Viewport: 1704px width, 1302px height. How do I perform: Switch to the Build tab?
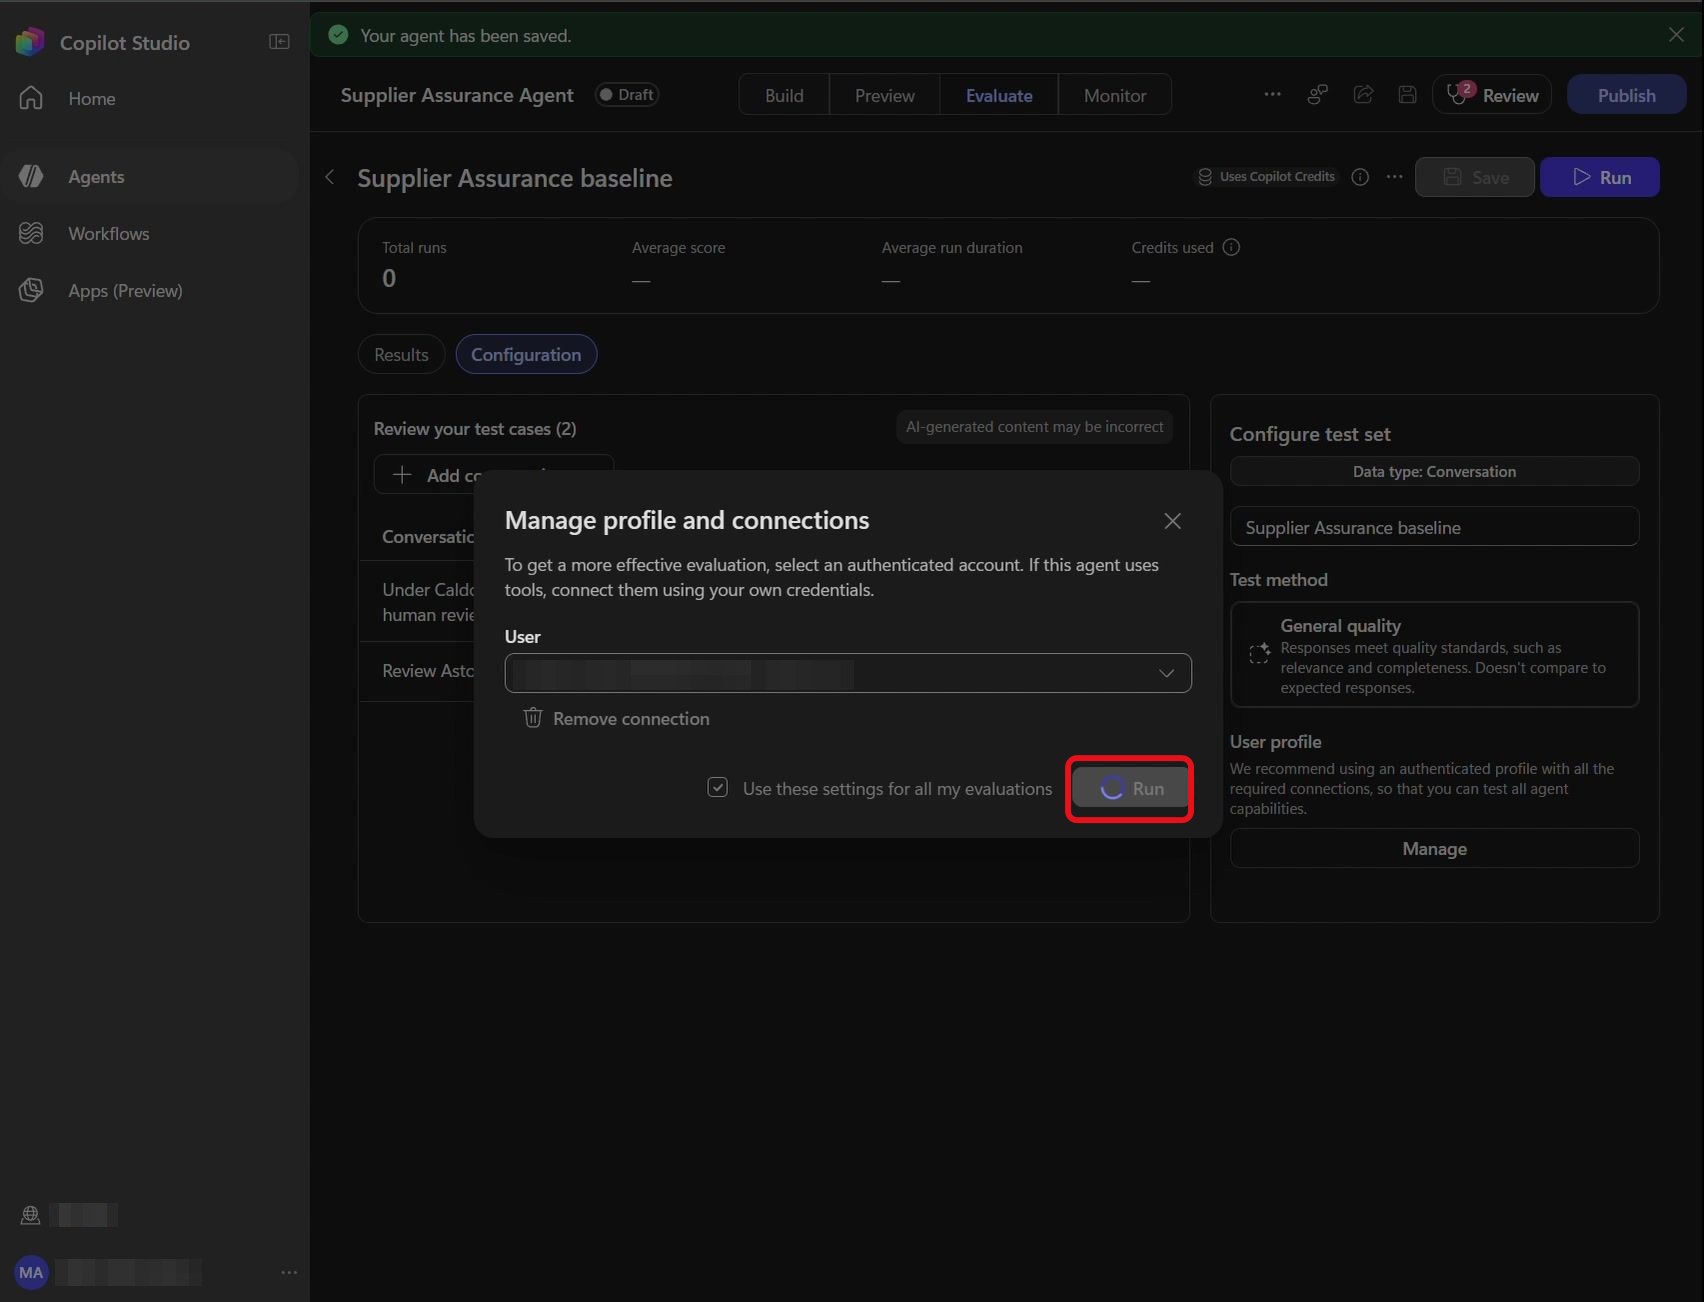pos(784,95)
